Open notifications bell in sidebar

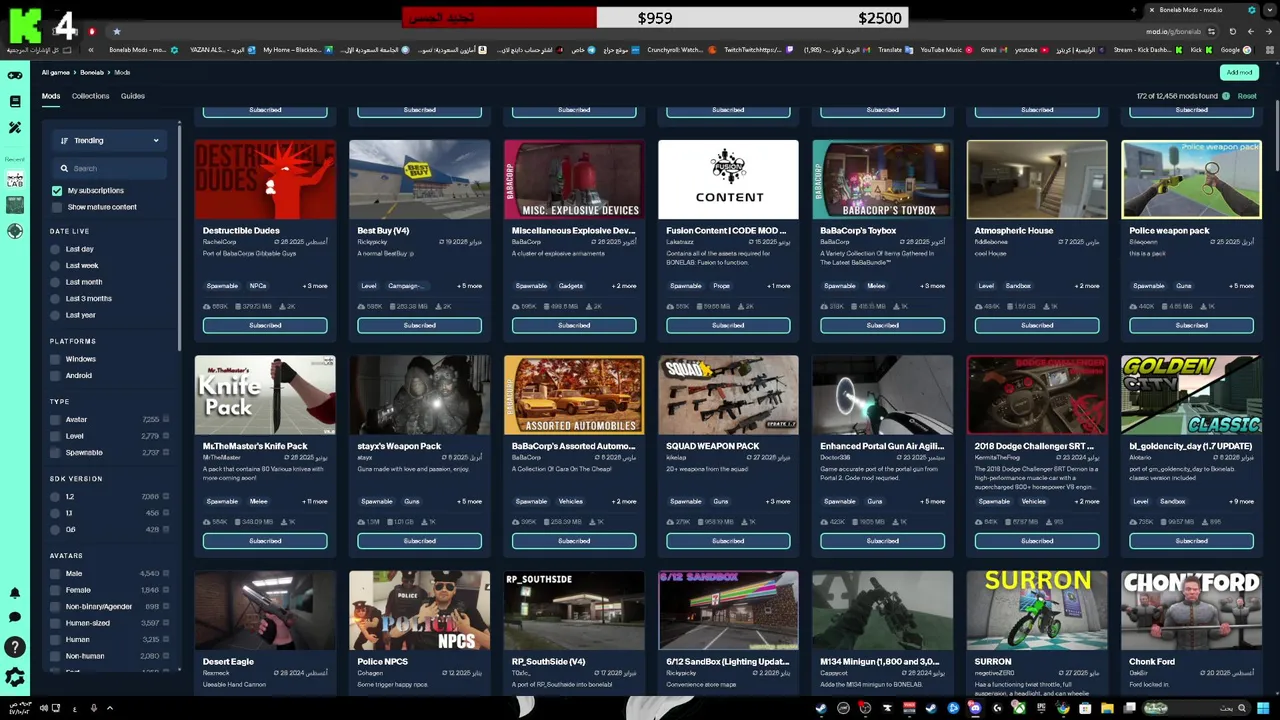pyautogui.click(x=15, y=594)
